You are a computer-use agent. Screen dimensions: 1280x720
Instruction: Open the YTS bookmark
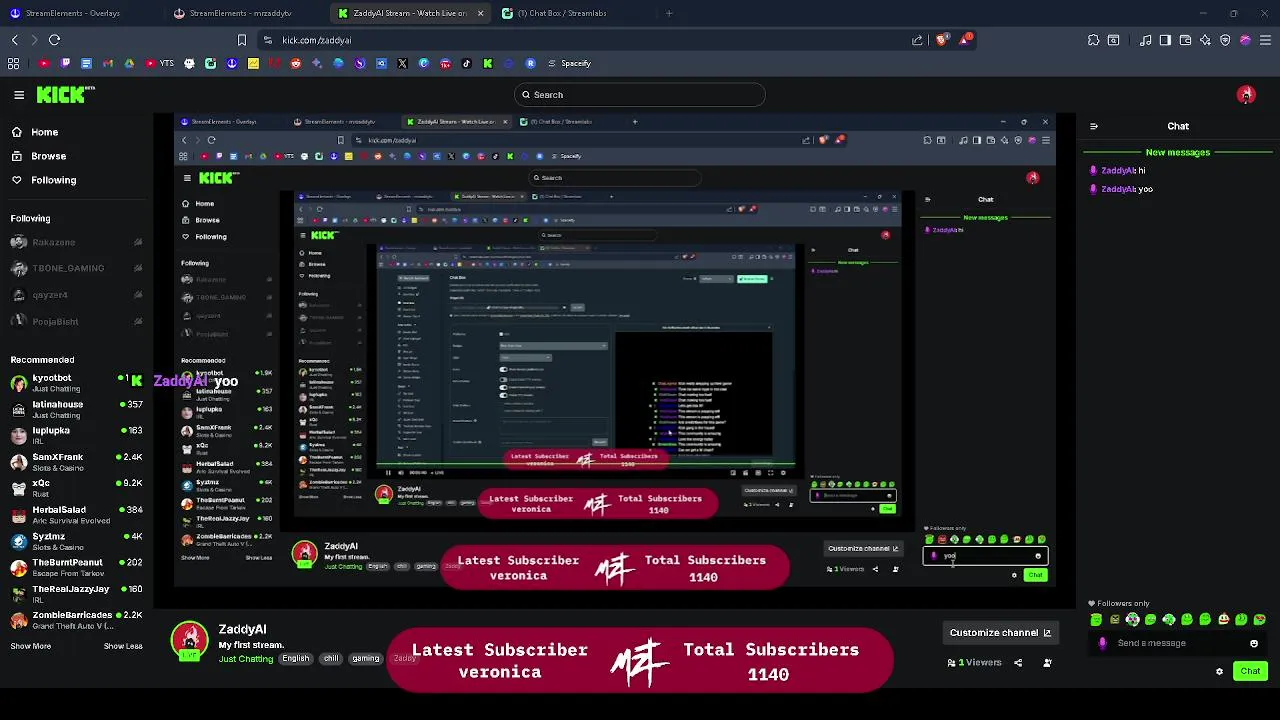(158, 63)
